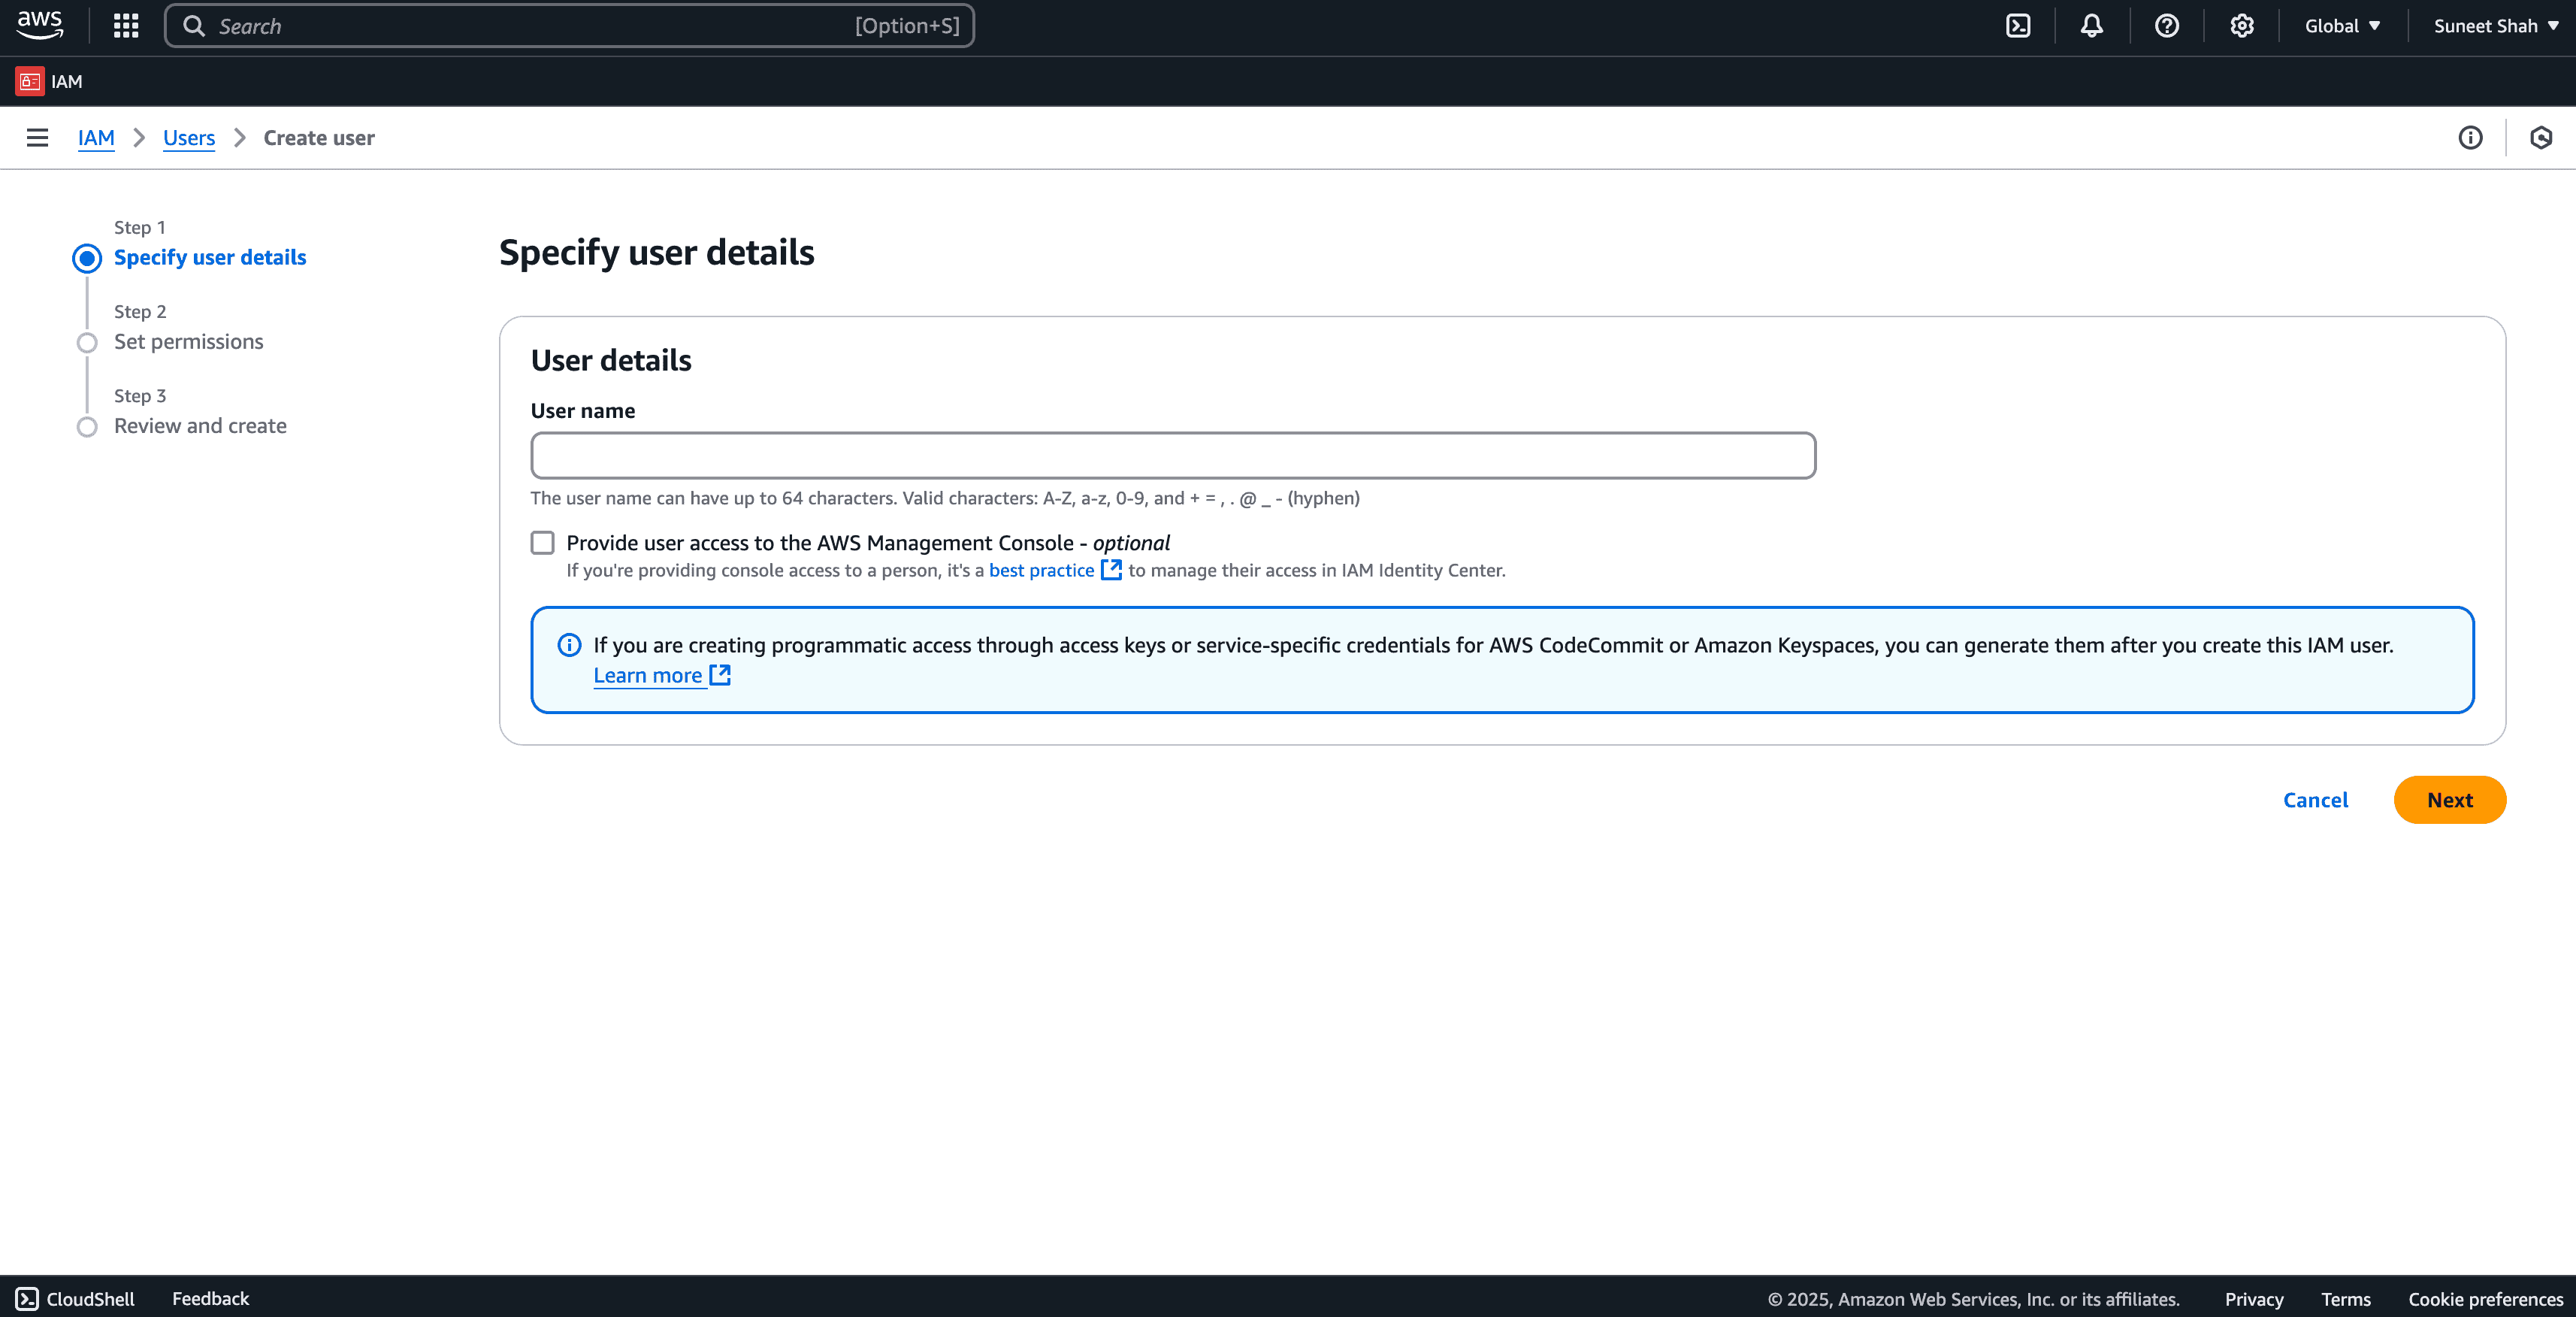This screenshot has height=1317, width=2576.
Task: Select the Specify user details step
Action: [210, 257]
